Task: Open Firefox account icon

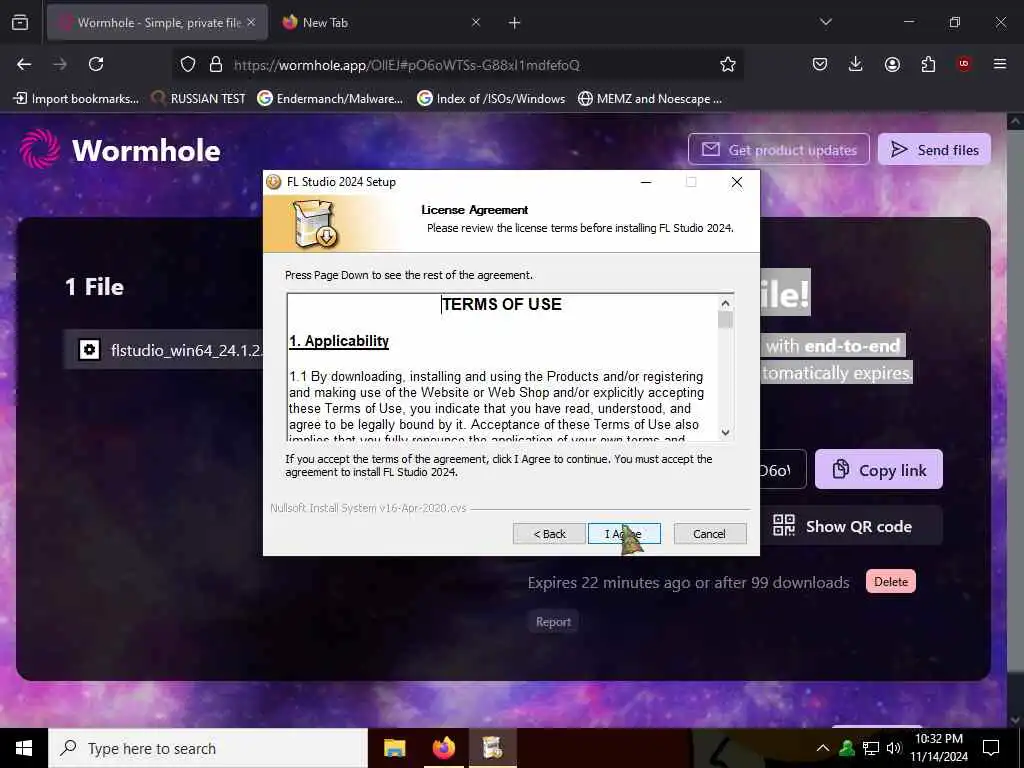Action: (892, 64)
